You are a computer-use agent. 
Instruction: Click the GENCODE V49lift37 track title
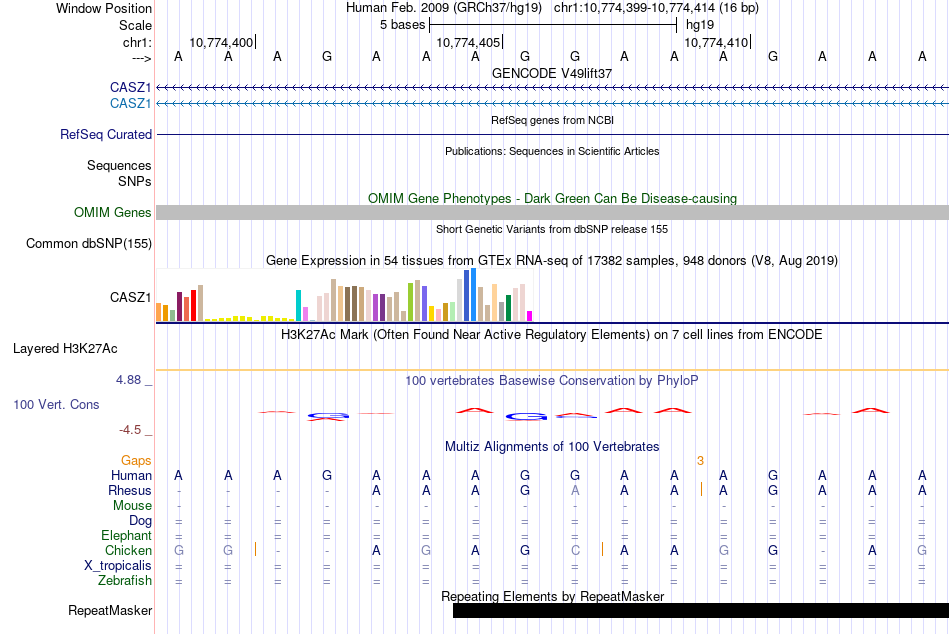pyautogui.click(x=552, y=73)
